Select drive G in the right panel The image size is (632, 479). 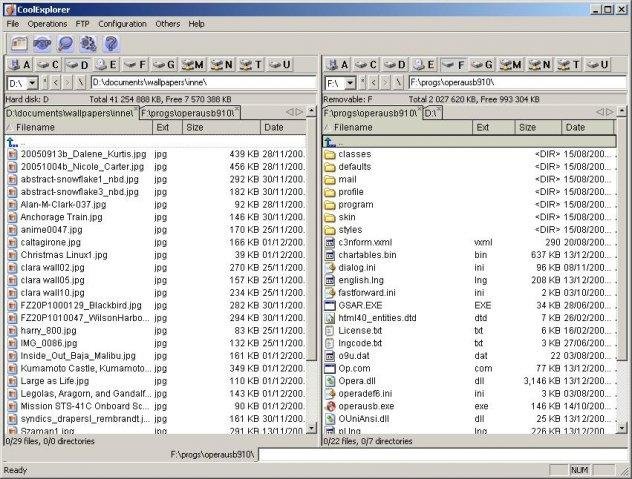click(482, 65)
